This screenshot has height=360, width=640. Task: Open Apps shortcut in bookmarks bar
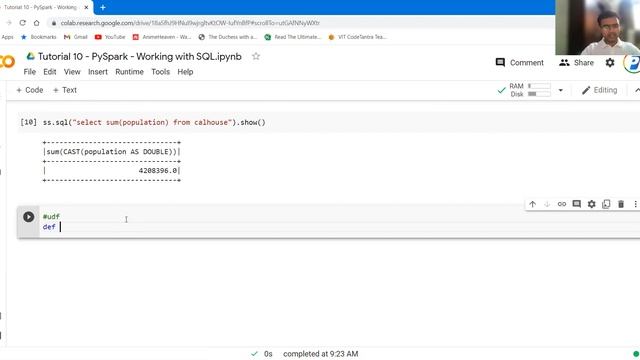(x=7, y=37)
